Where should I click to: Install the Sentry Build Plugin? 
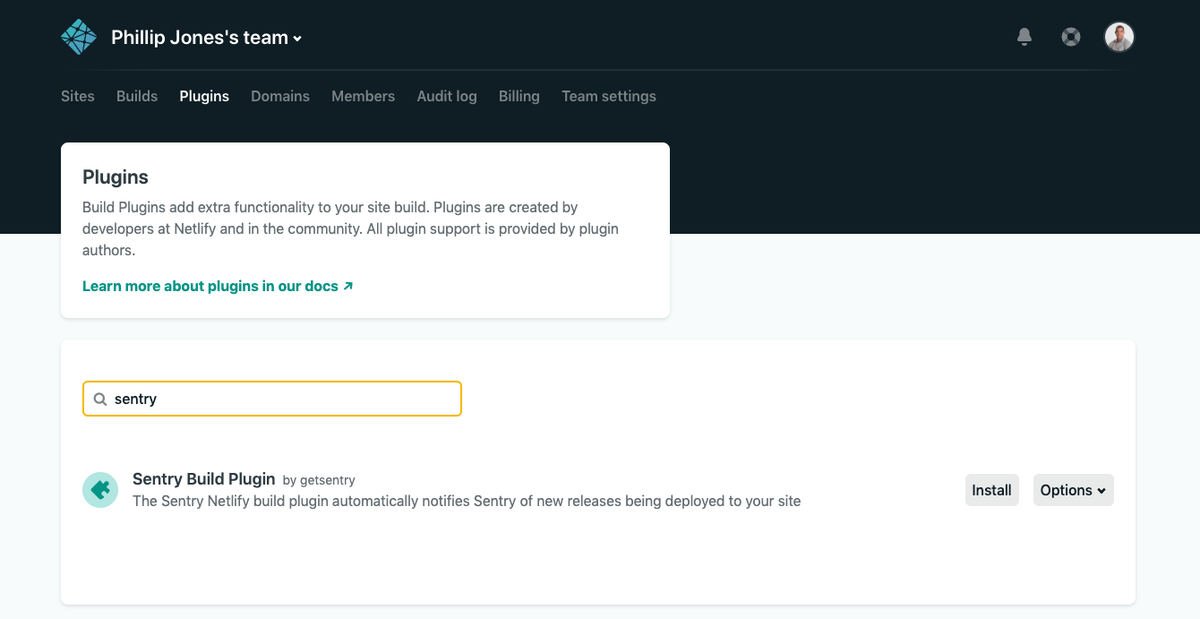991,490
